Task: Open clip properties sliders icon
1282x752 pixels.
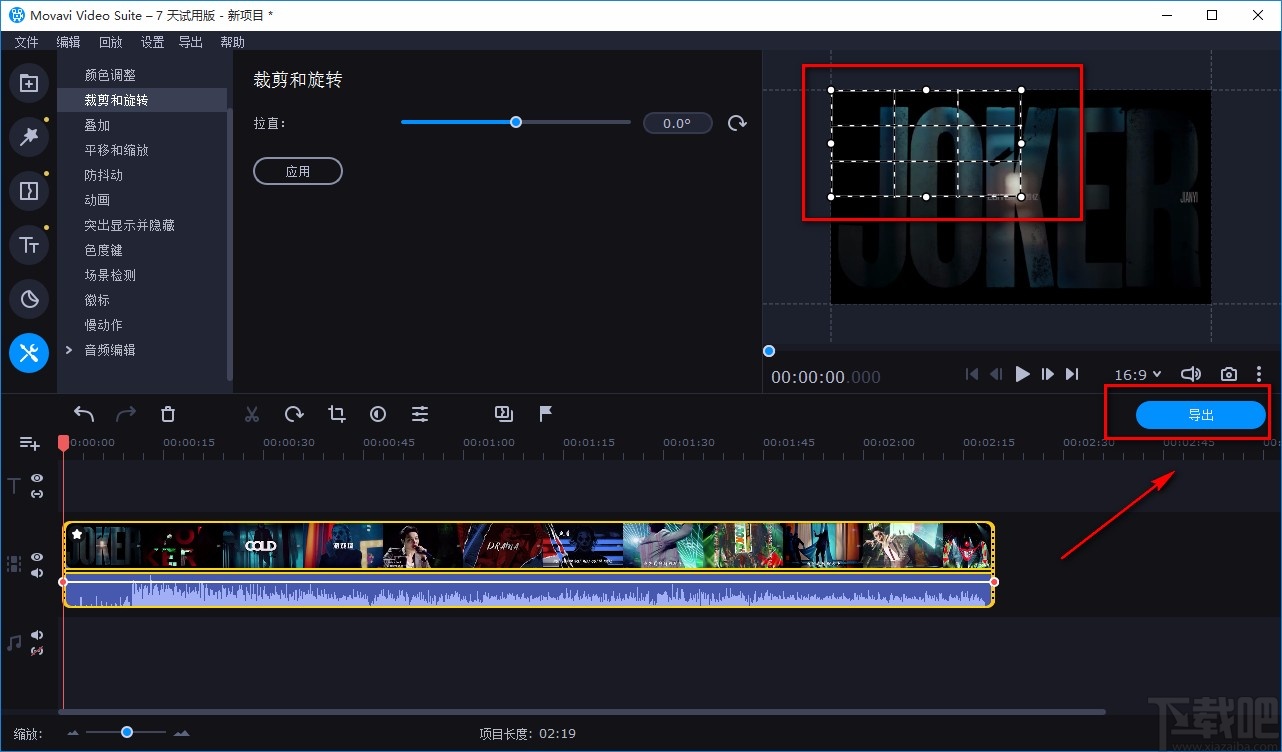Action: point(420,414)
